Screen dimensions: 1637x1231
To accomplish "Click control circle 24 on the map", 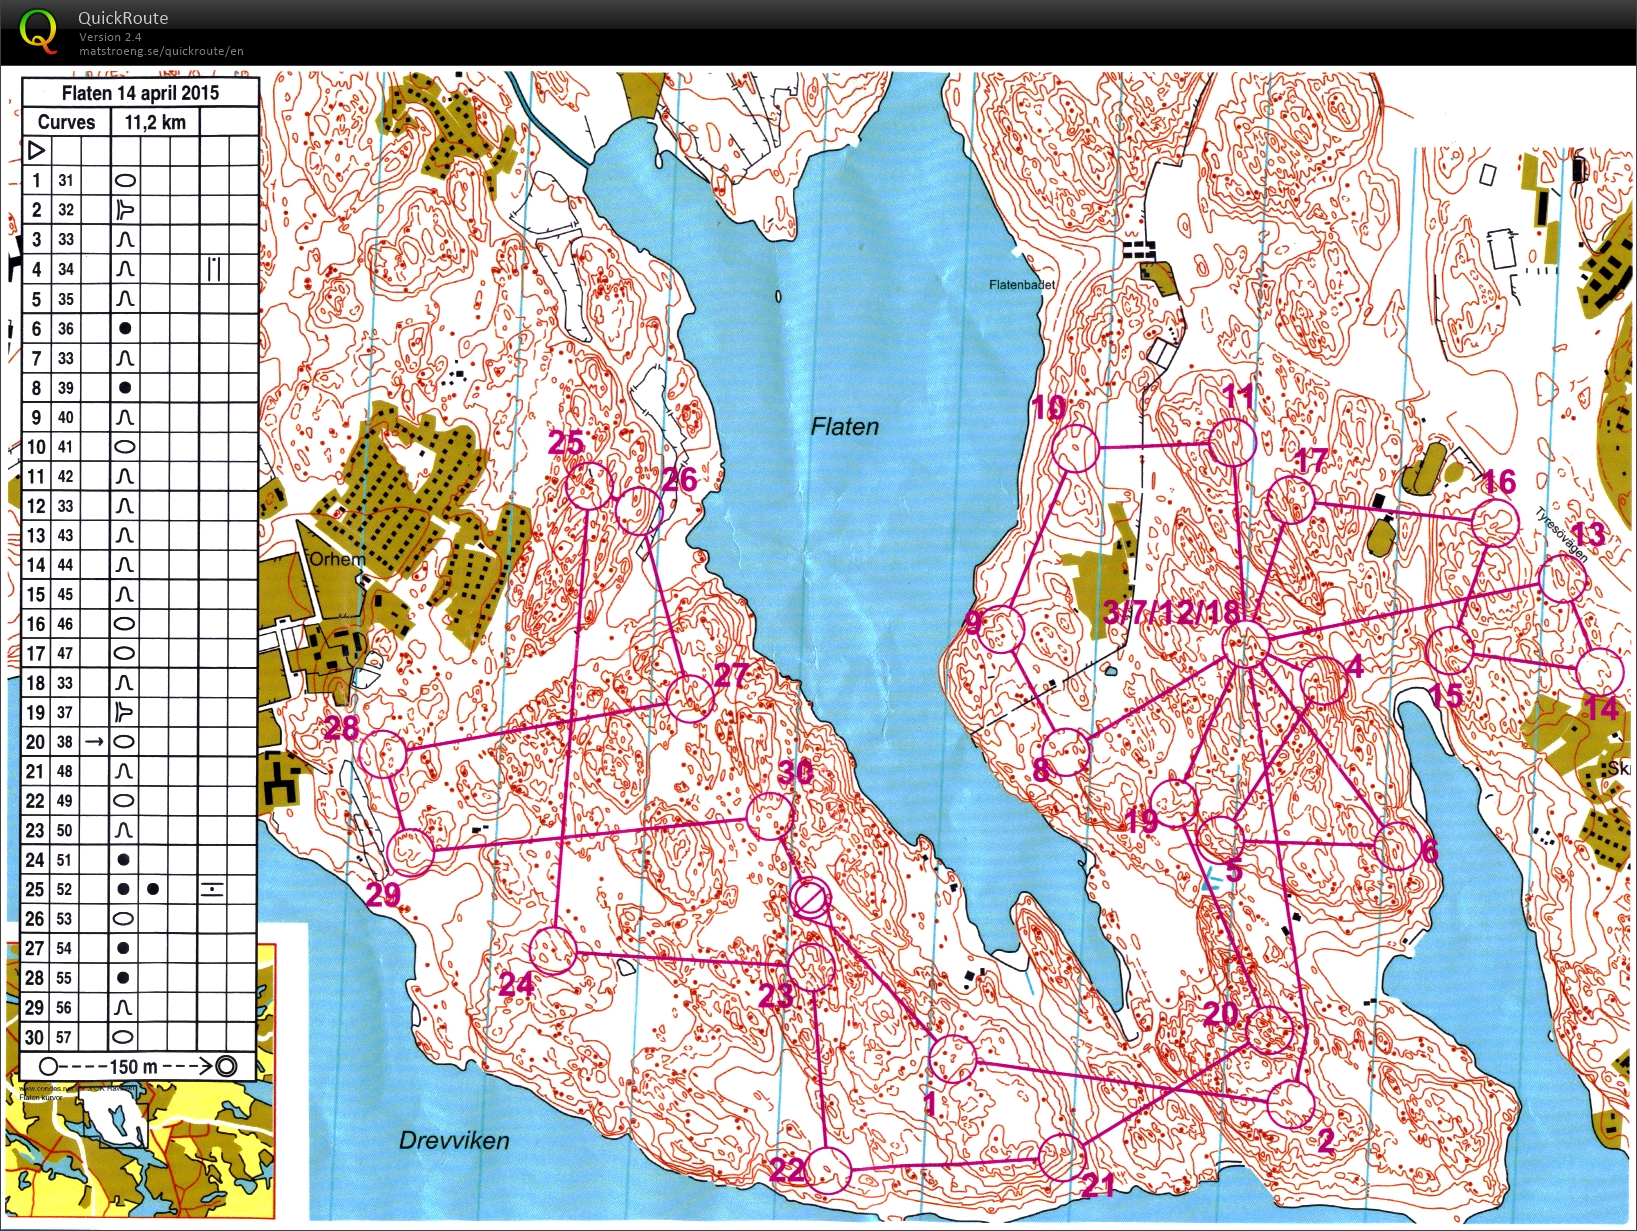I will (553, 950).
